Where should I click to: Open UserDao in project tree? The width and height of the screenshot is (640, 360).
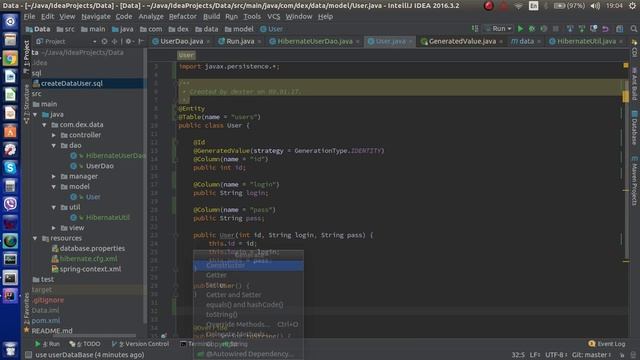point(92,166)
